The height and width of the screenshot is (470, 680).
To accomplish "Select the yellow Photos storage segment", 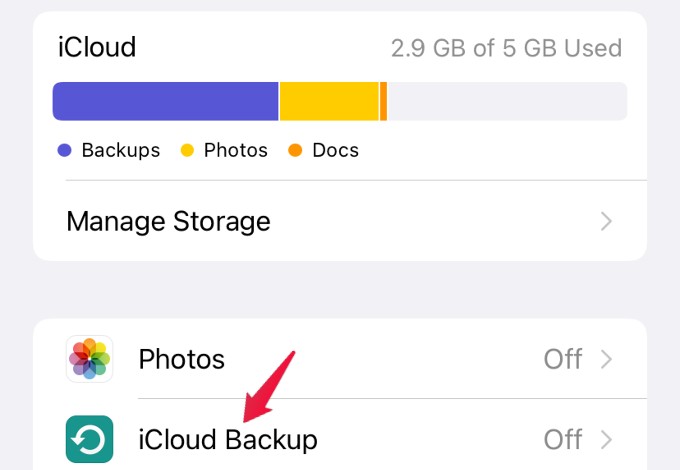I will pyautogui.click(x=329, y=101).
